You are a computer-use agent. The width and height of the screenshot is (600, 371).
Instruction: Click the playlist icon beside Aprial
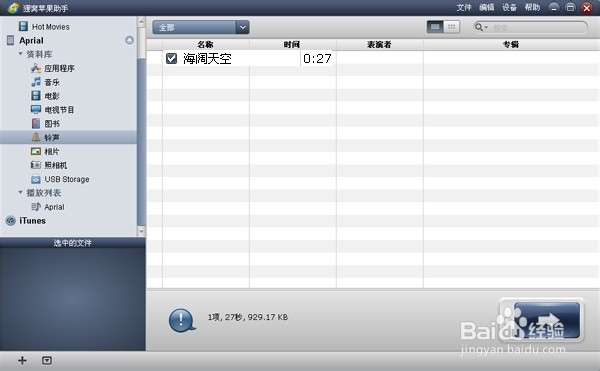tap(36, 207)
